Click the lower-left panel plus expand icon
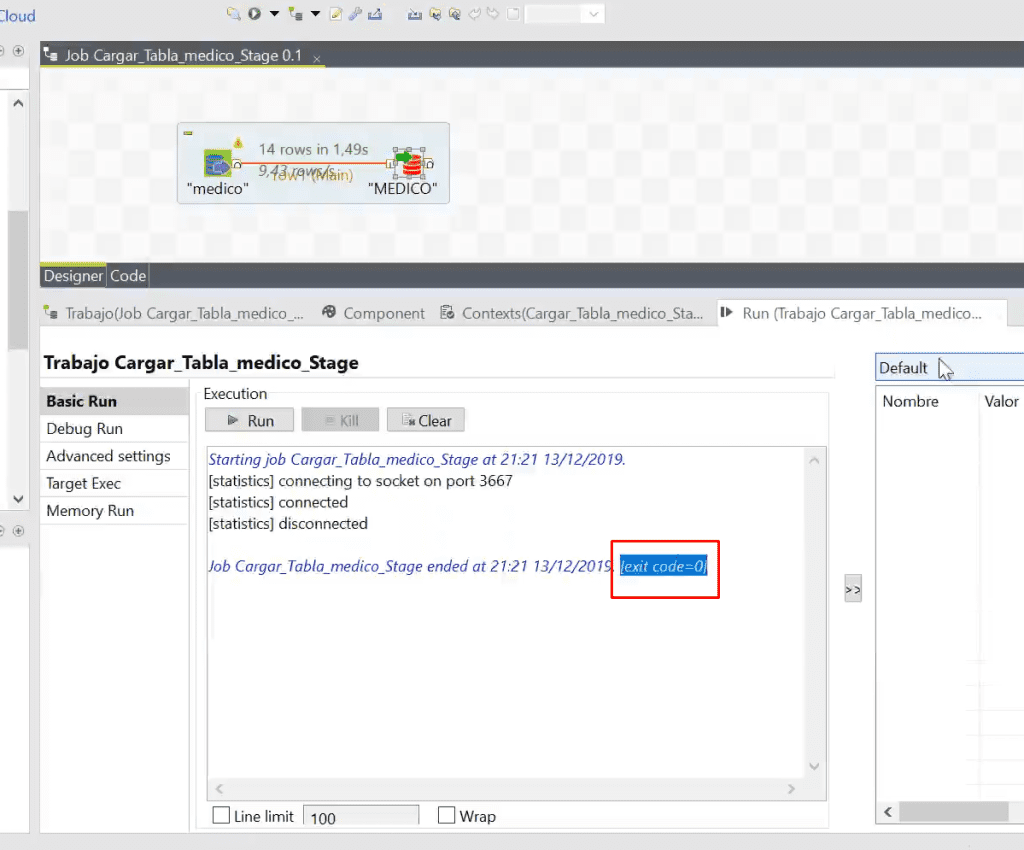This screenshot has width=1024, height=850. (x=18, y=531)
